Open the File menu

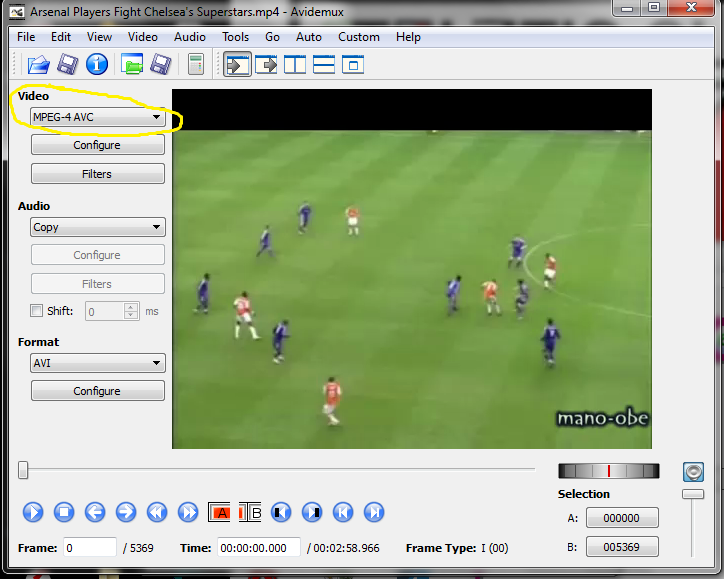coord(26,37)
